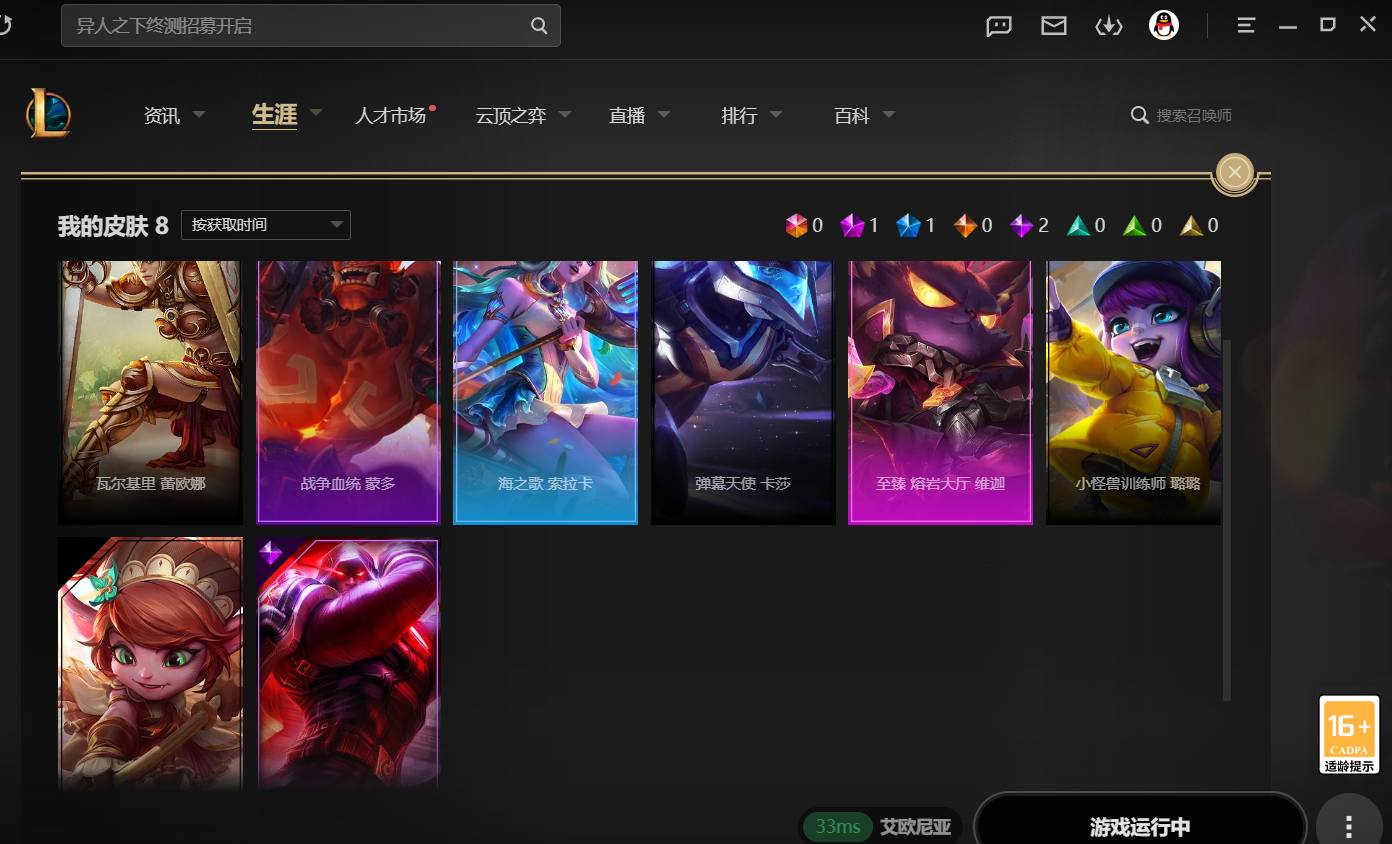Select the magenta gem icon with count 1
1392x844 pixels.
pyautogui.click(x=852, y=226)
